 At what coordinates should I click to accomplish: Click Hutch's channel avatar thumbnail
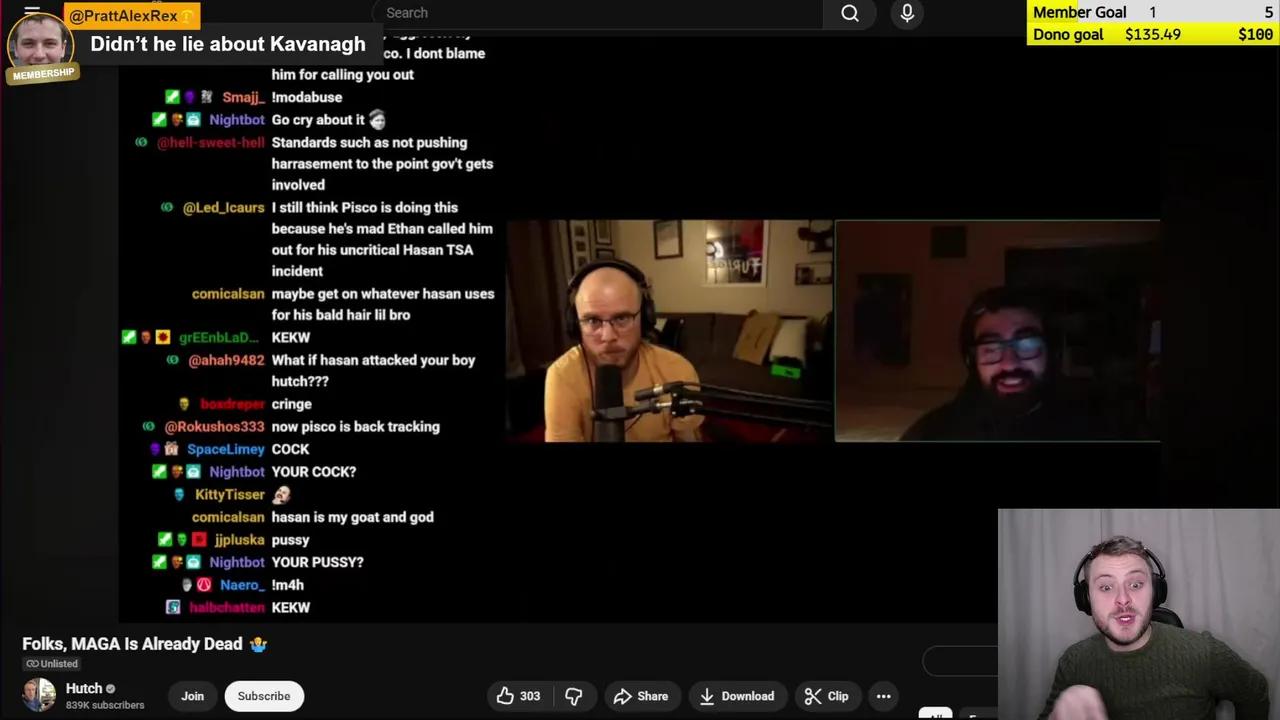click(x=38, y=695)
